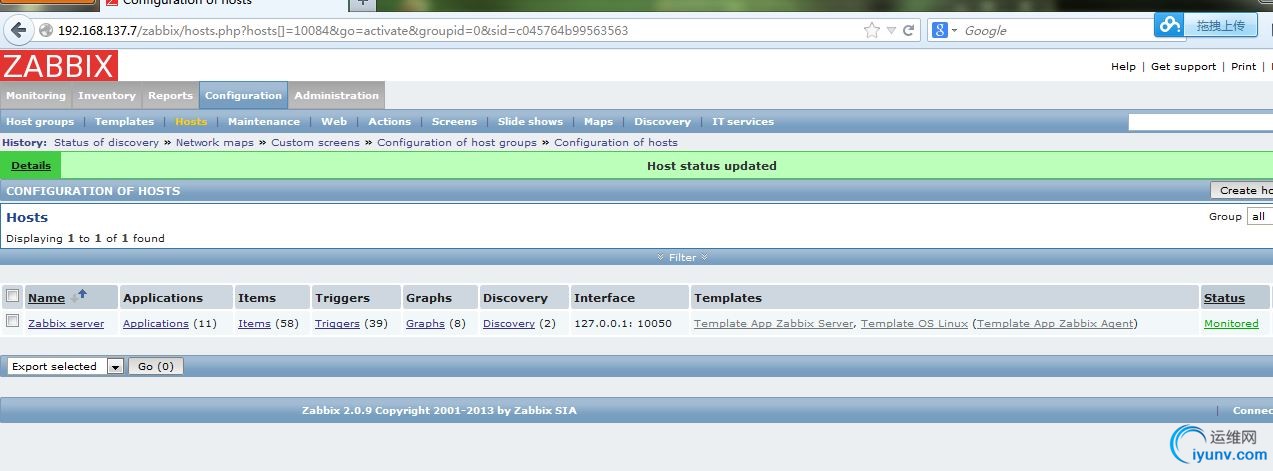Open the Zabbix server host link
The image size is (1273, 471).
(66, 324)
